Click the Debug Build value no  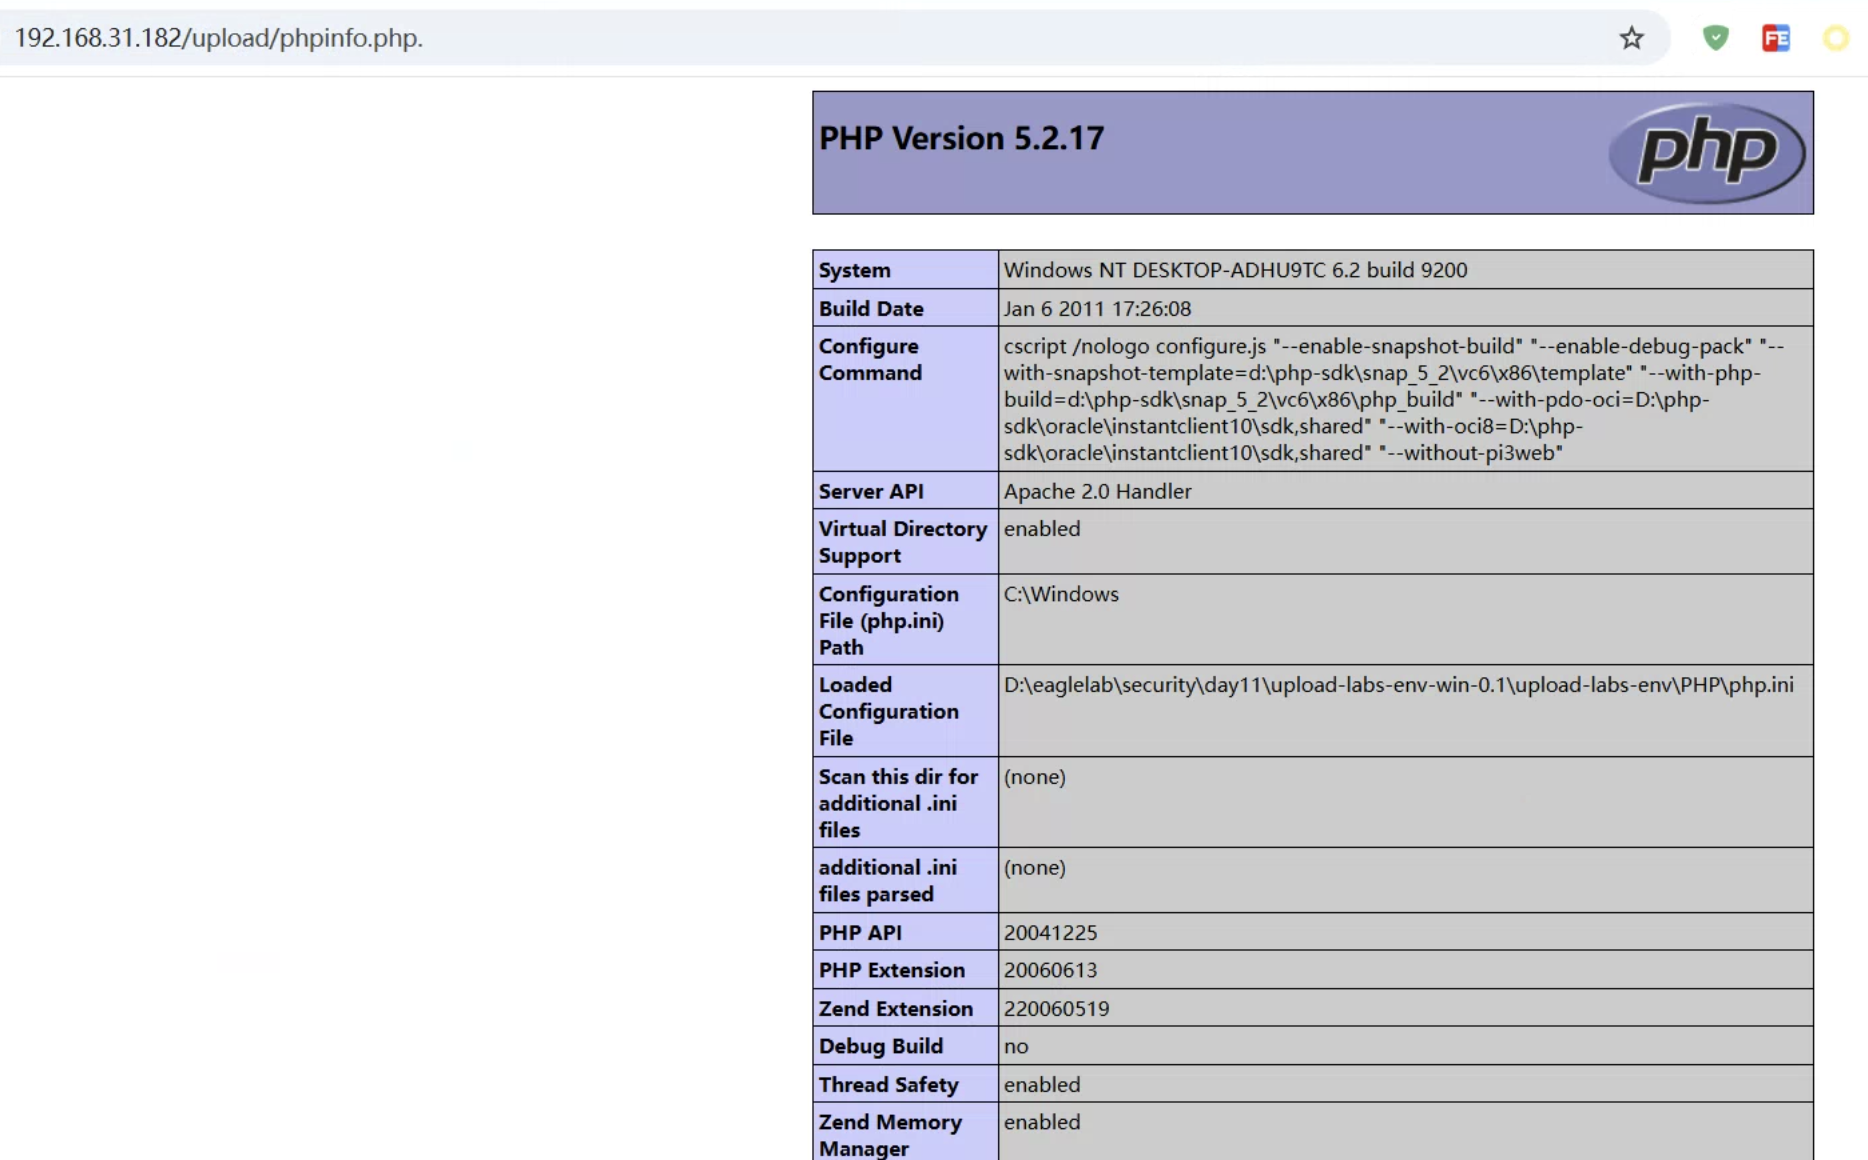(x=1016, y=1046)
